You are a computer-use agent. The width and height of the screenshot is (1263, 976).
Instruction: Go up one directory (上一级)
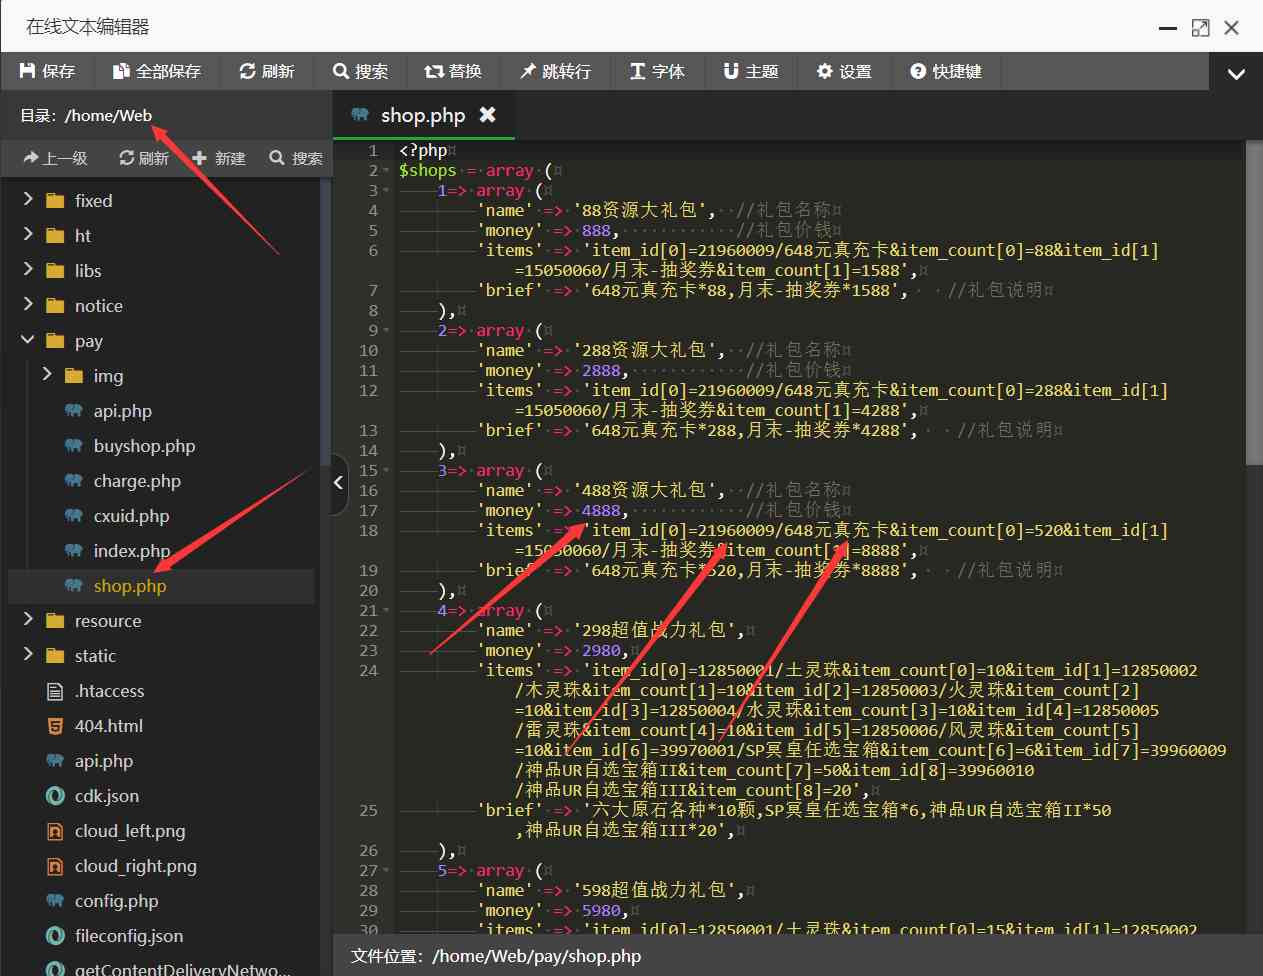(x=55, y=158)
